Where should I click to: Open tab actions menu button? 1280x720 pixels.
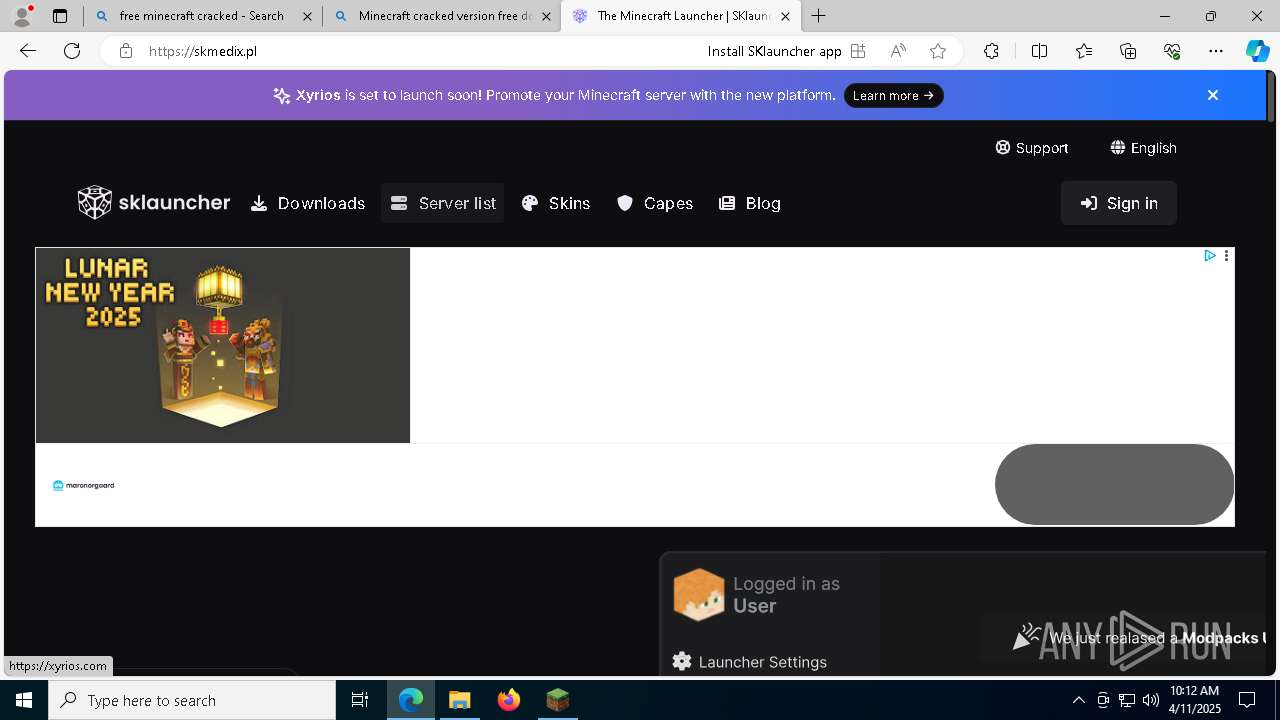coord(60,16)
